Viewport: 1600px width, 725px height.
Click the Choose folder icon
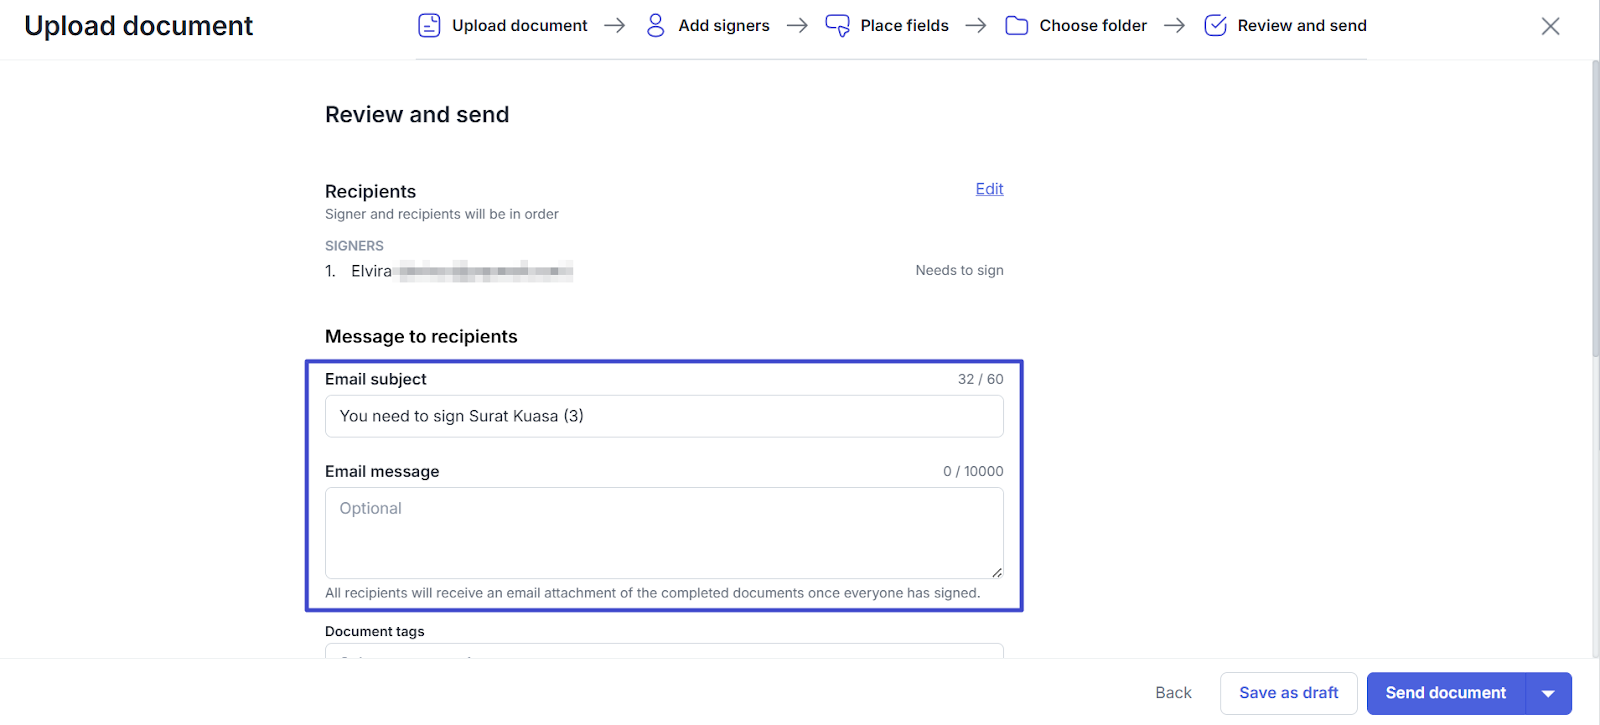(1016, 26)
